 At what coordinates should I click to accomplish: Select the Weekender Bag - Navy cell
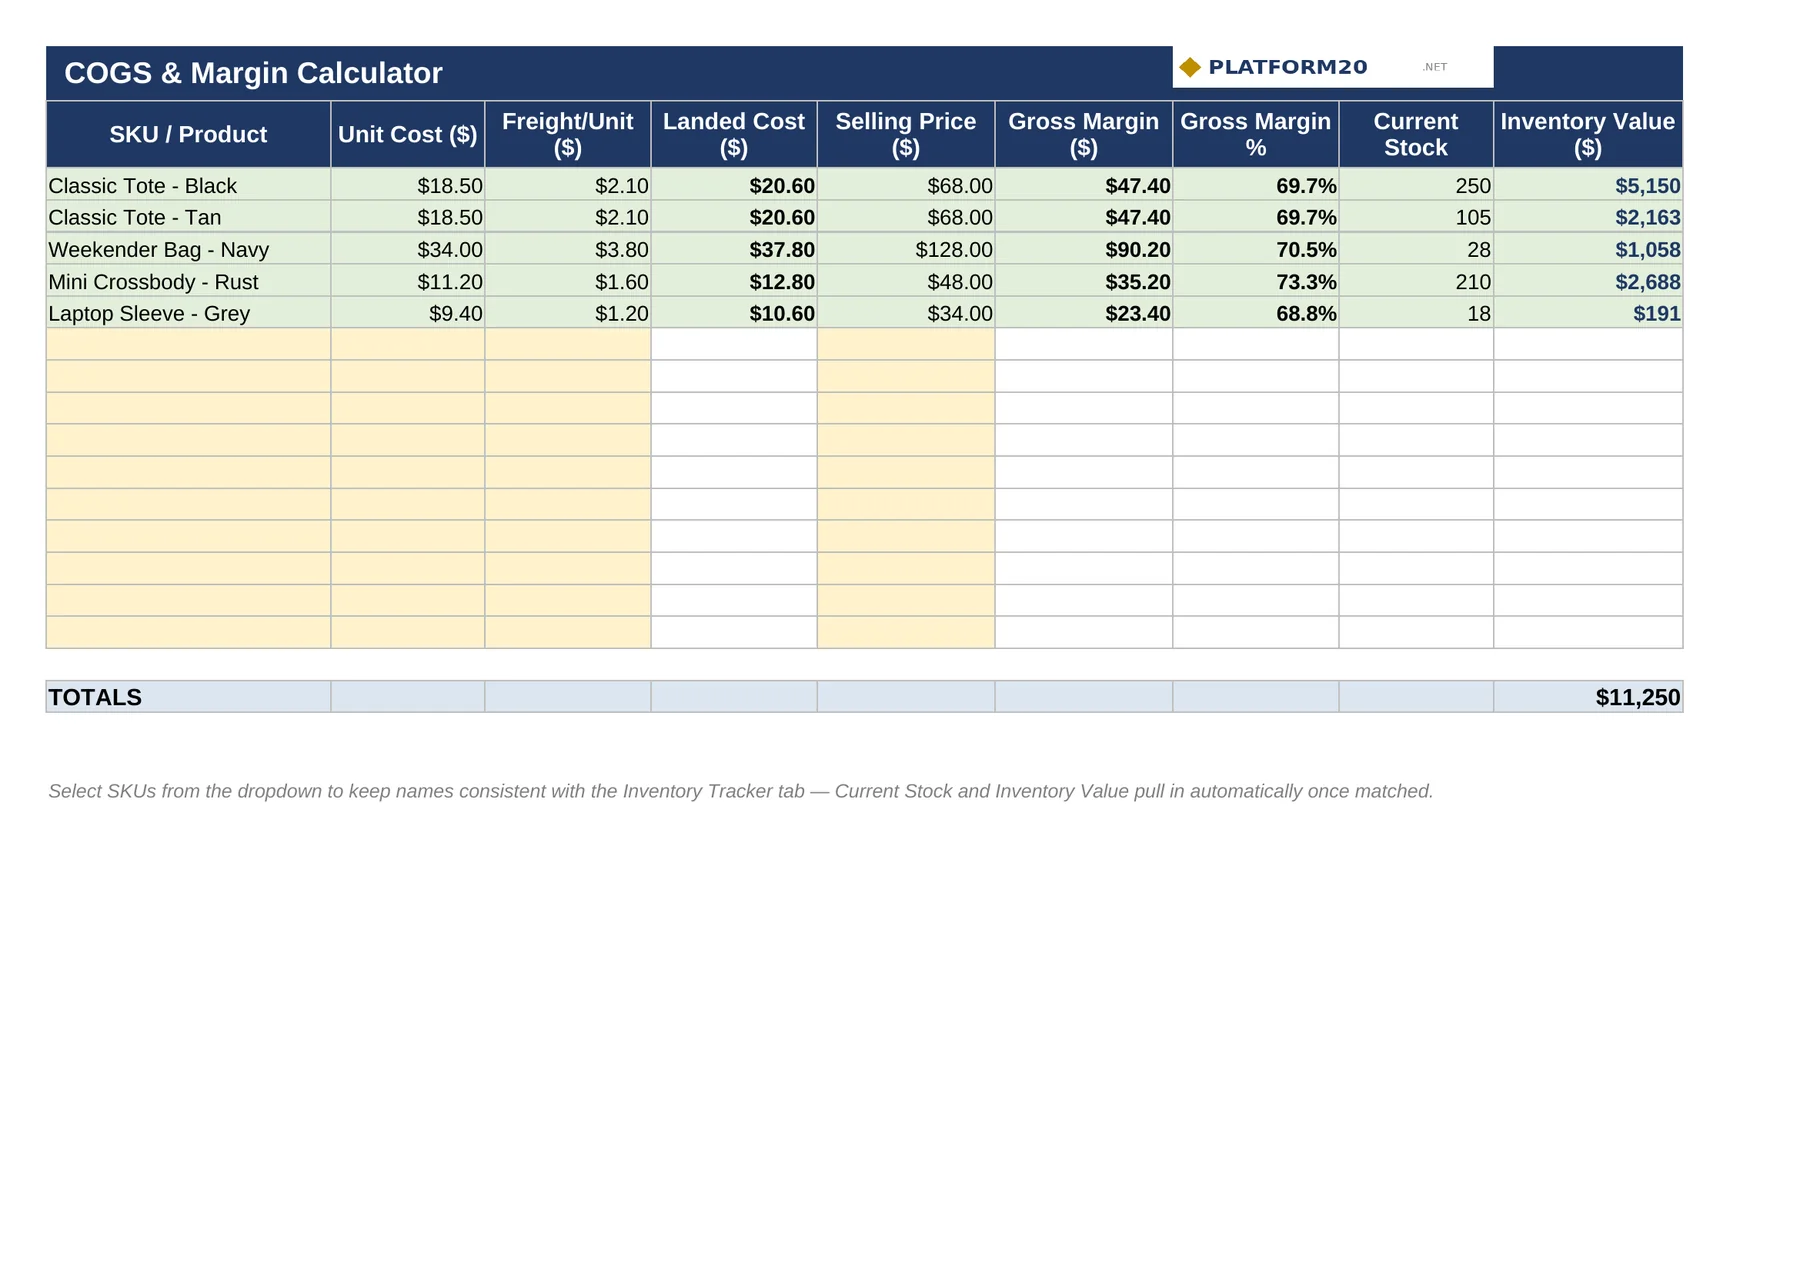[x=188, y=249]
